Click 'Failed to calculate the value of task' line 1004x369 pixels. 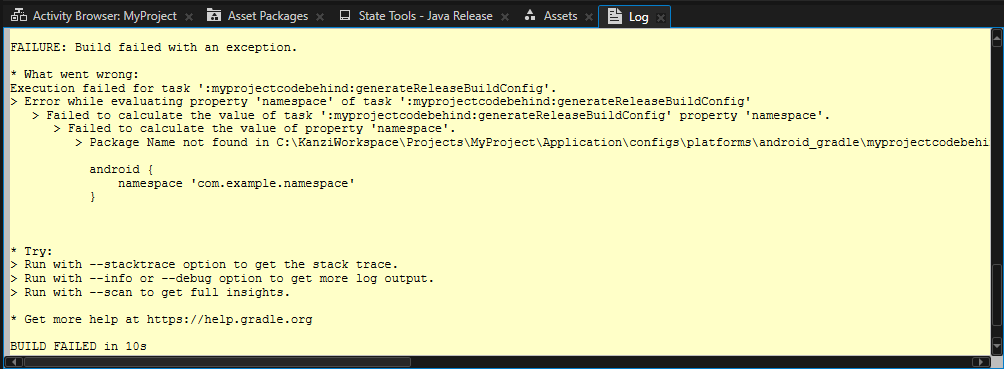click(431, 116)
